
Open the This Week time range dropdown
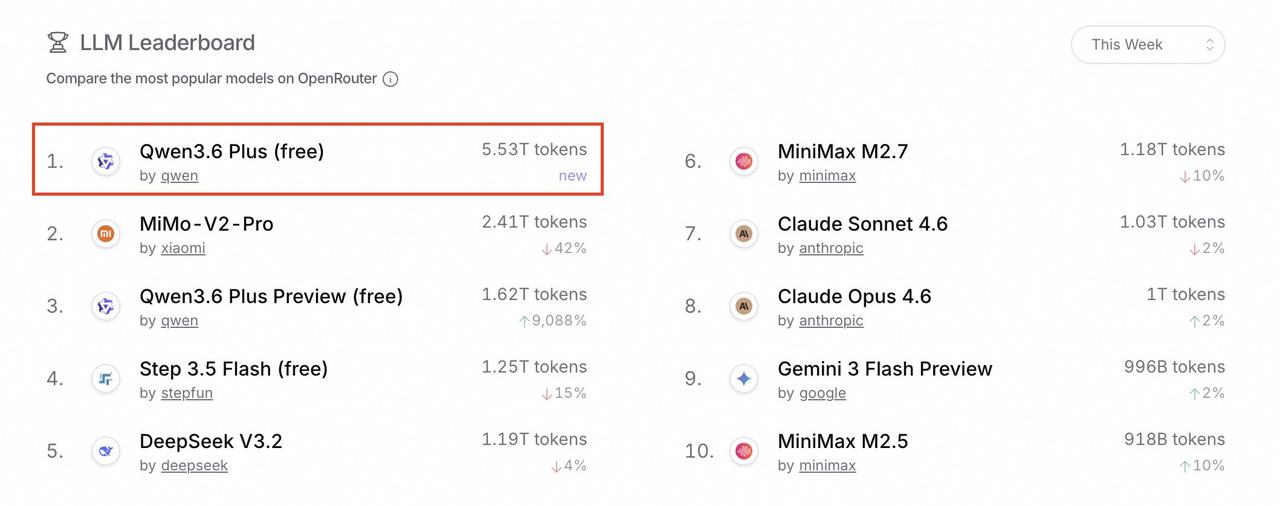1147,45
